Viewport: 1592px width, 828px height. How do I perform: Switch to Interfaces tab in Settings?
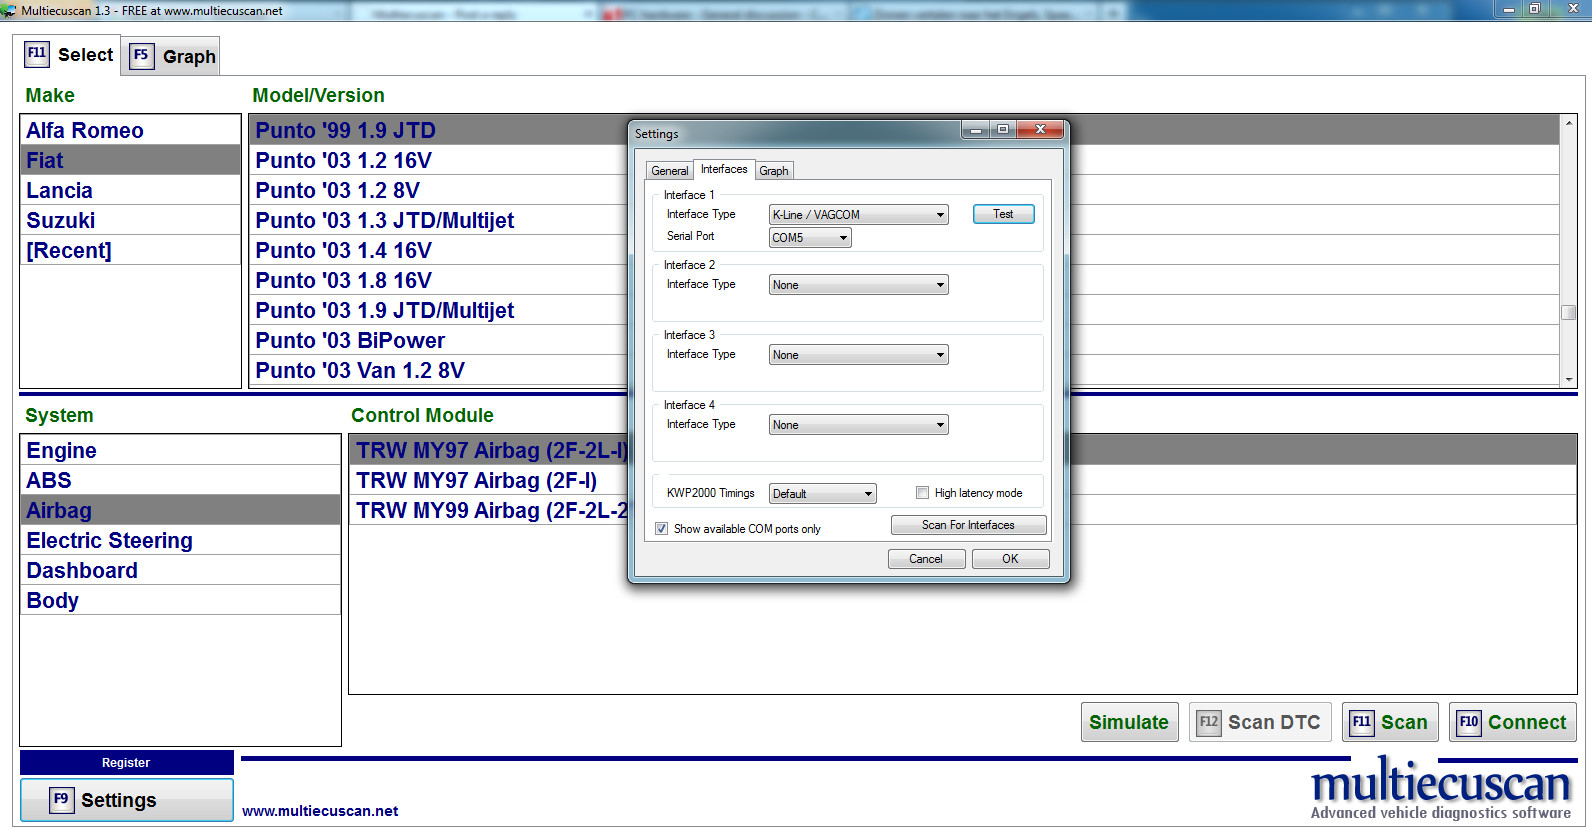click(724, 169)
